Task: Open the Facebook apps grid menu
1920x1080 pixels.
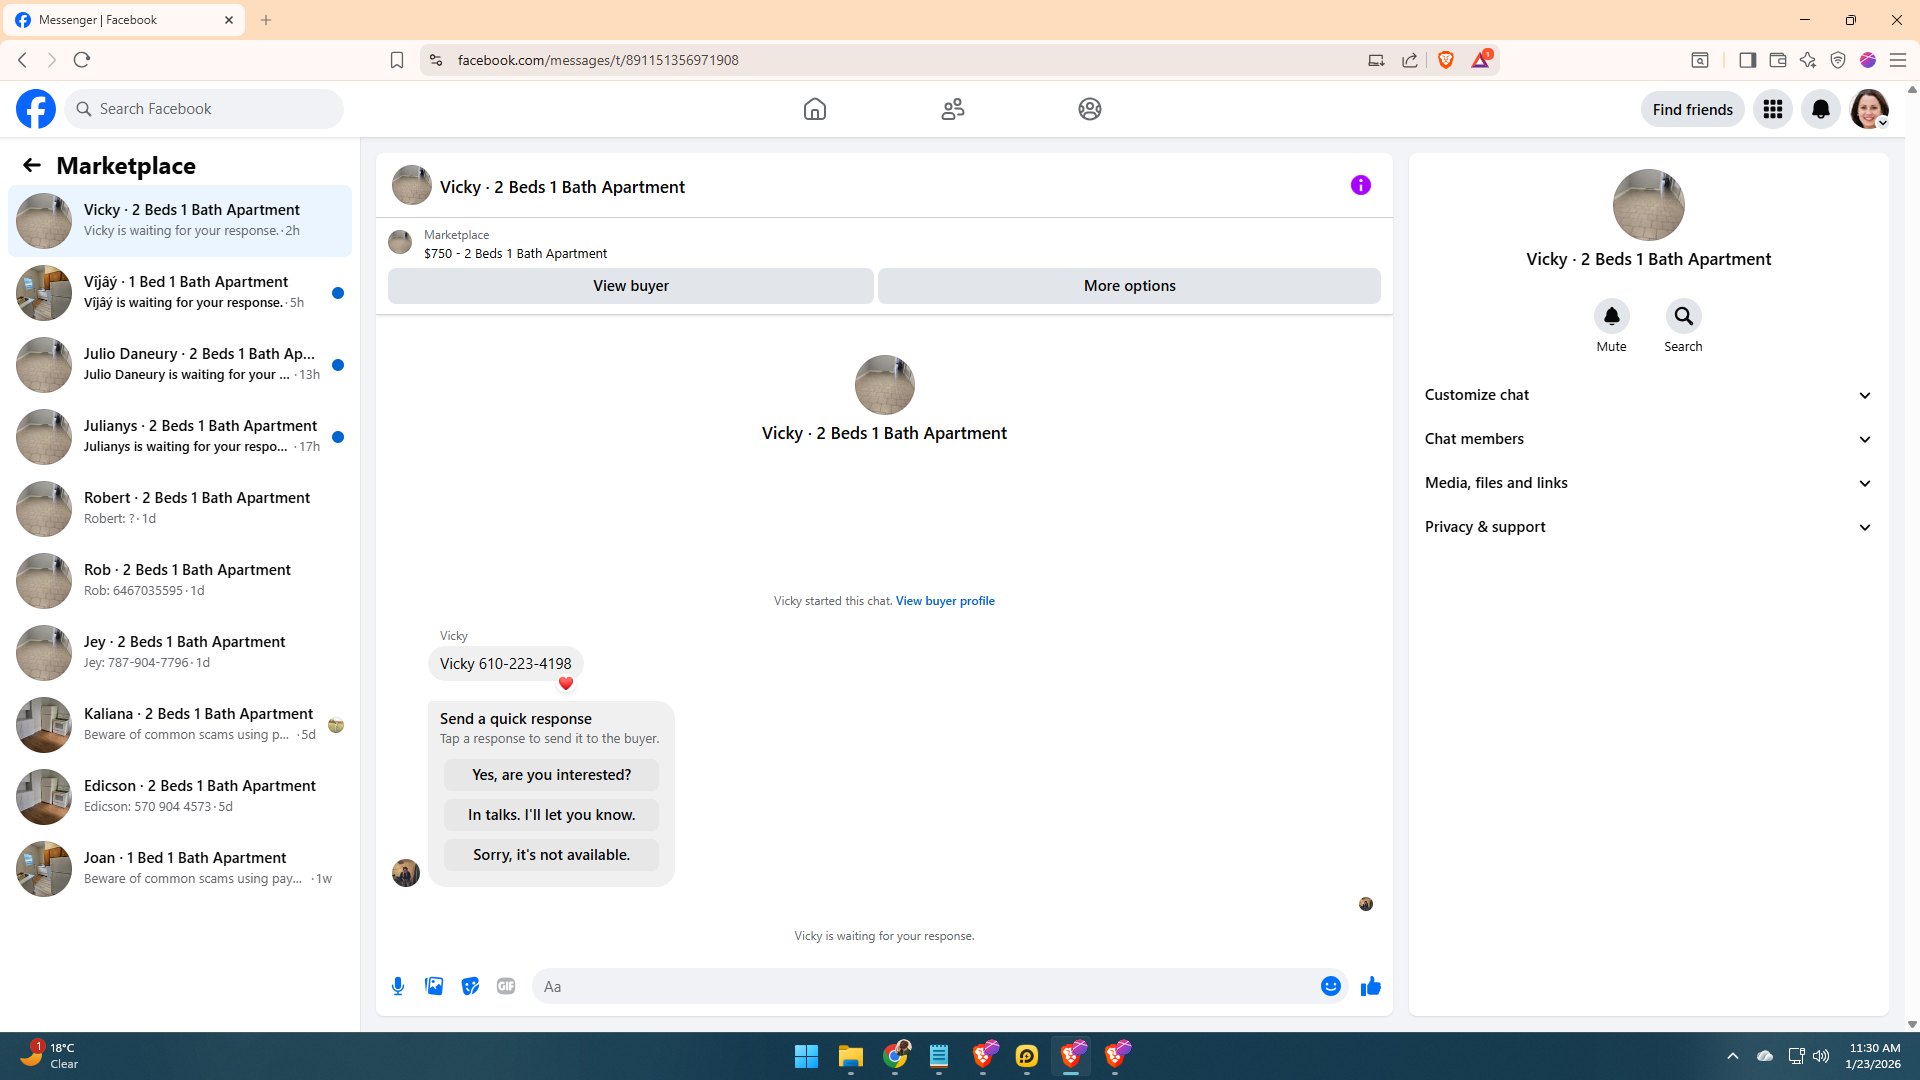Action: (1772, 109)
